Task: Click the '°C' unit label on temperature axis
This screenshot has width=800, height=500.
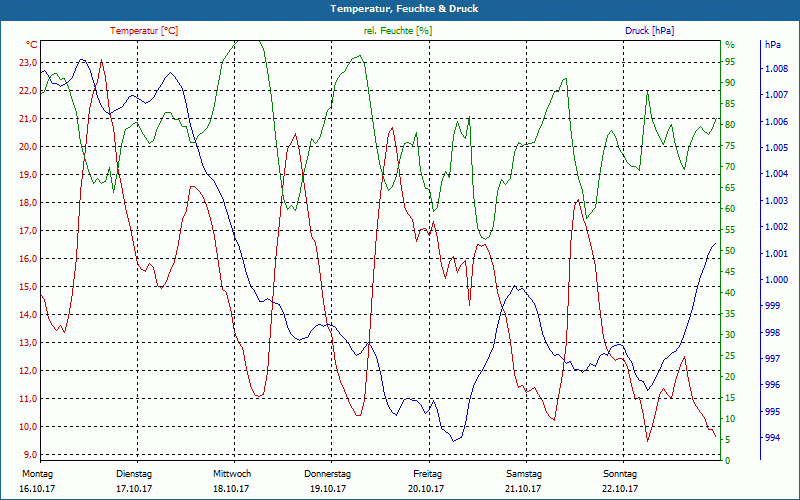Action: pos(31,44)
